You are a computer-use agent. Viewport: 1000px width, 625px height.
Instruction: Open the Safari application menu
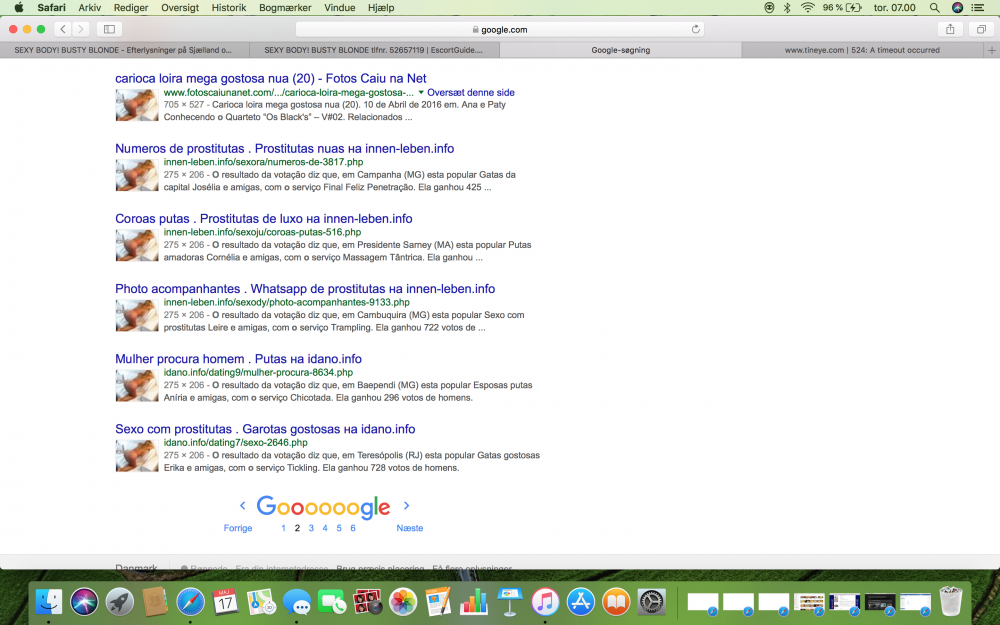coord(51,8)
